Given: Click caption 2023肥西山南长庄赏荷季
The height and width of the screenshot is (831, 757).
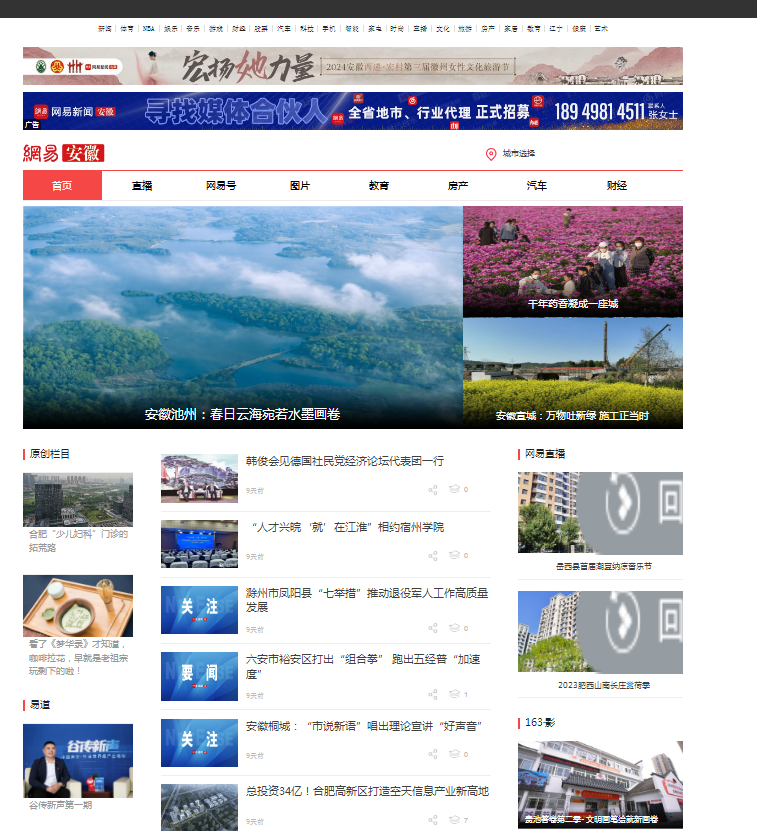Looking at the screenshot, I should pyautogui.click(x=604, y=685).
